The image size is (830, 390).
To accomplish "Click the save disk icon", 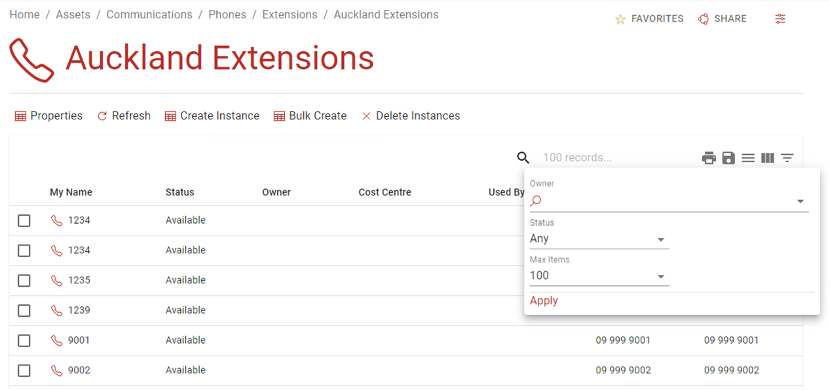I will 728,158.
